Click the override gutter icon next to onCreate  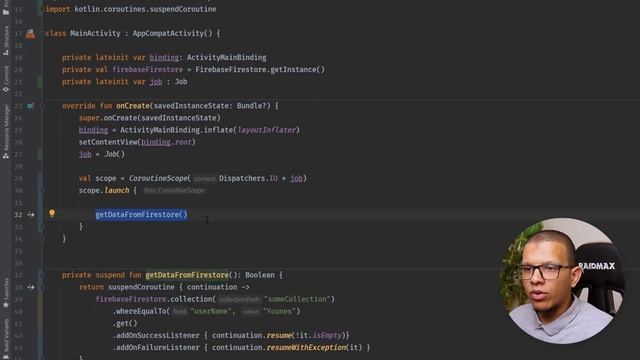click(30, 106)
